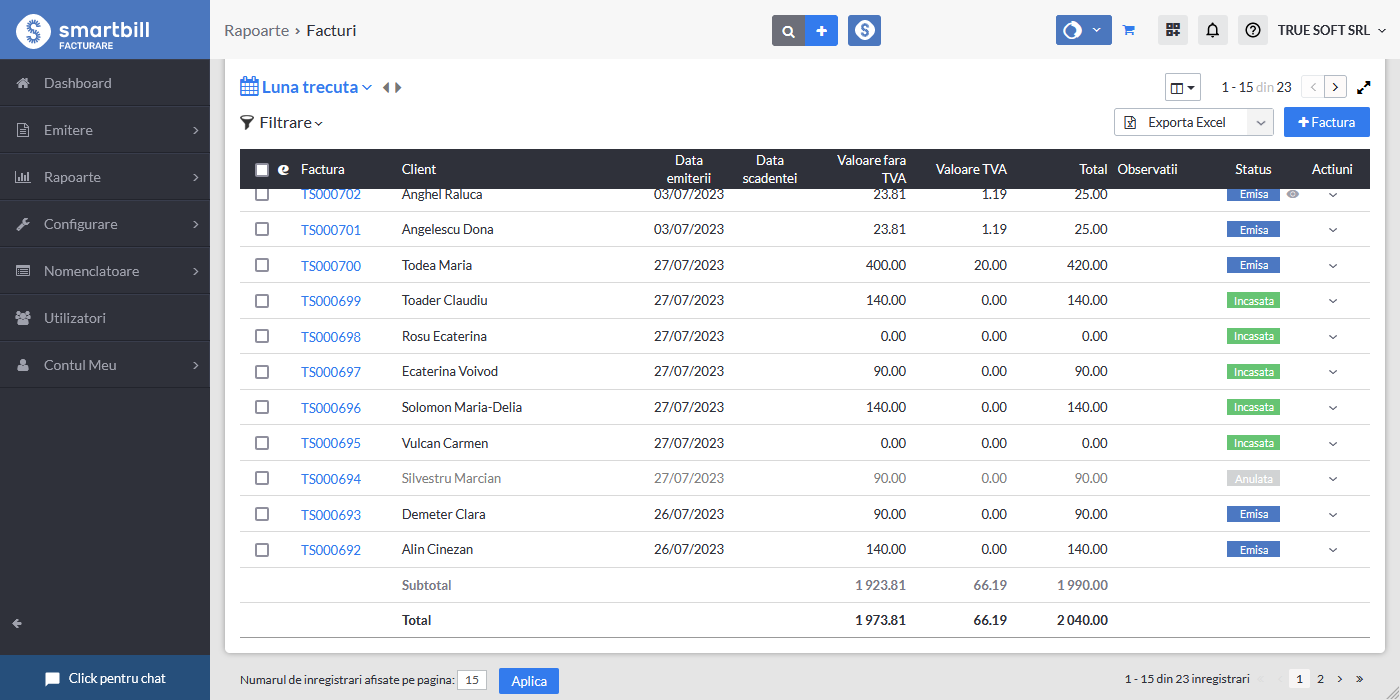Expand table to fullscreen with arrows icon

[1364, 87]
